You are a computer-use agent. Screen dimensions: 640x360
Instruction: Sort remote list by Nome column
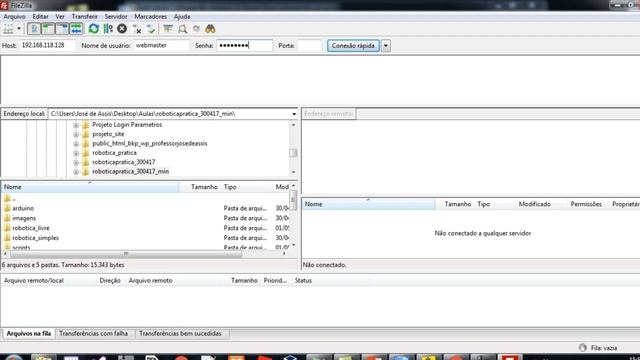pos(369,204)
